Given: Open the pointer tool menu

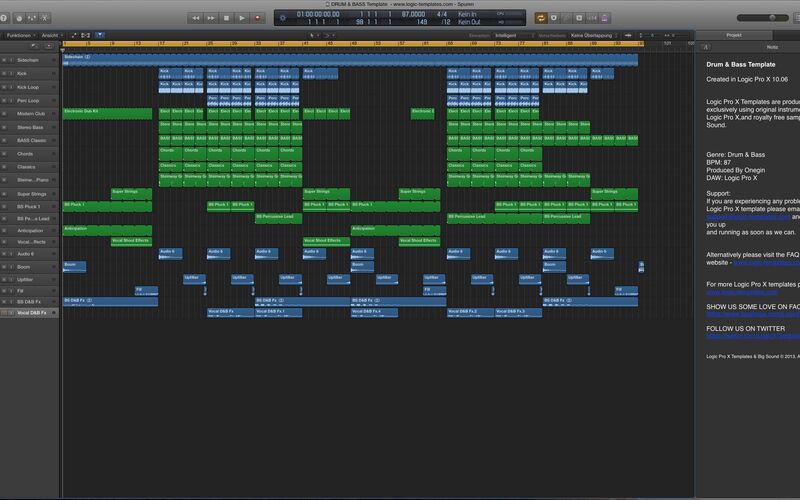Looking at the screenshot, I should [313, 35].
